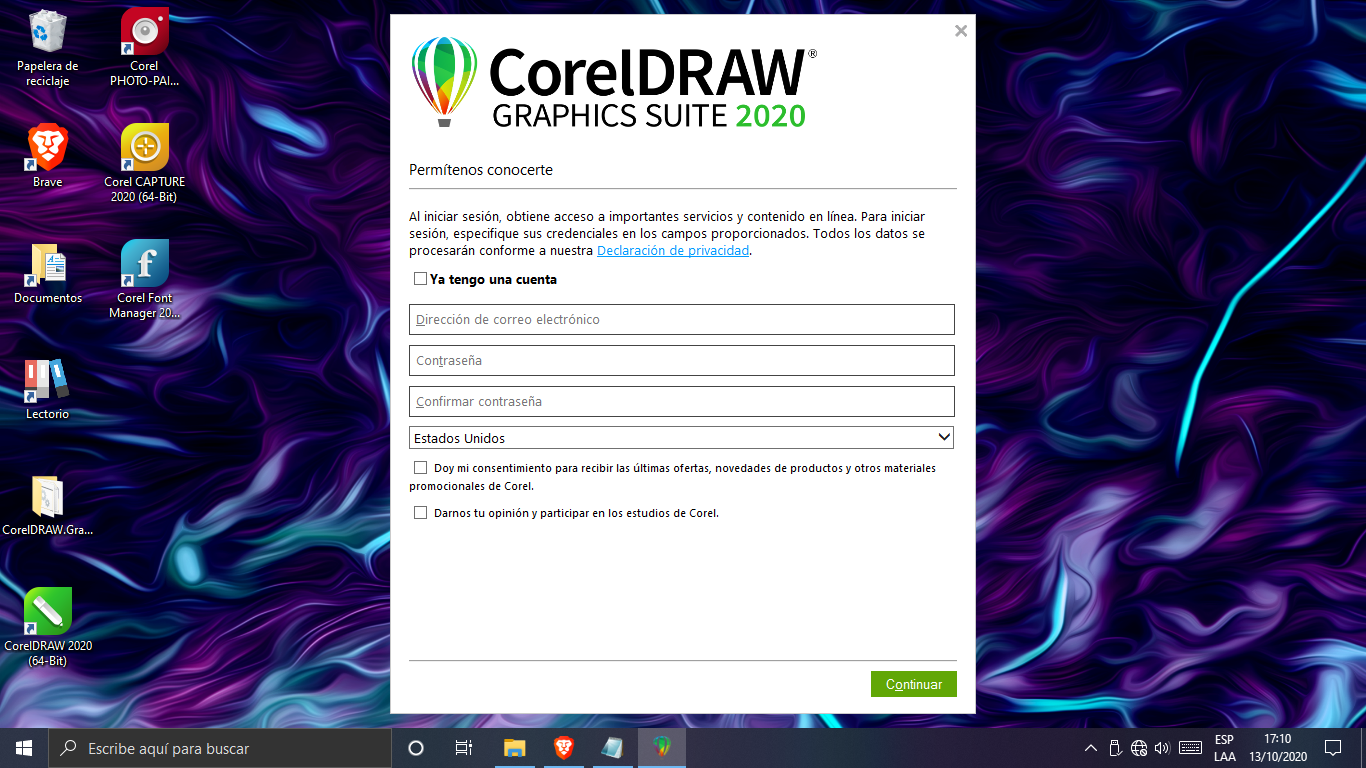The image size is (1366, 768).
Task: Open Task View from the taskbar
Action: coord(464,748)
